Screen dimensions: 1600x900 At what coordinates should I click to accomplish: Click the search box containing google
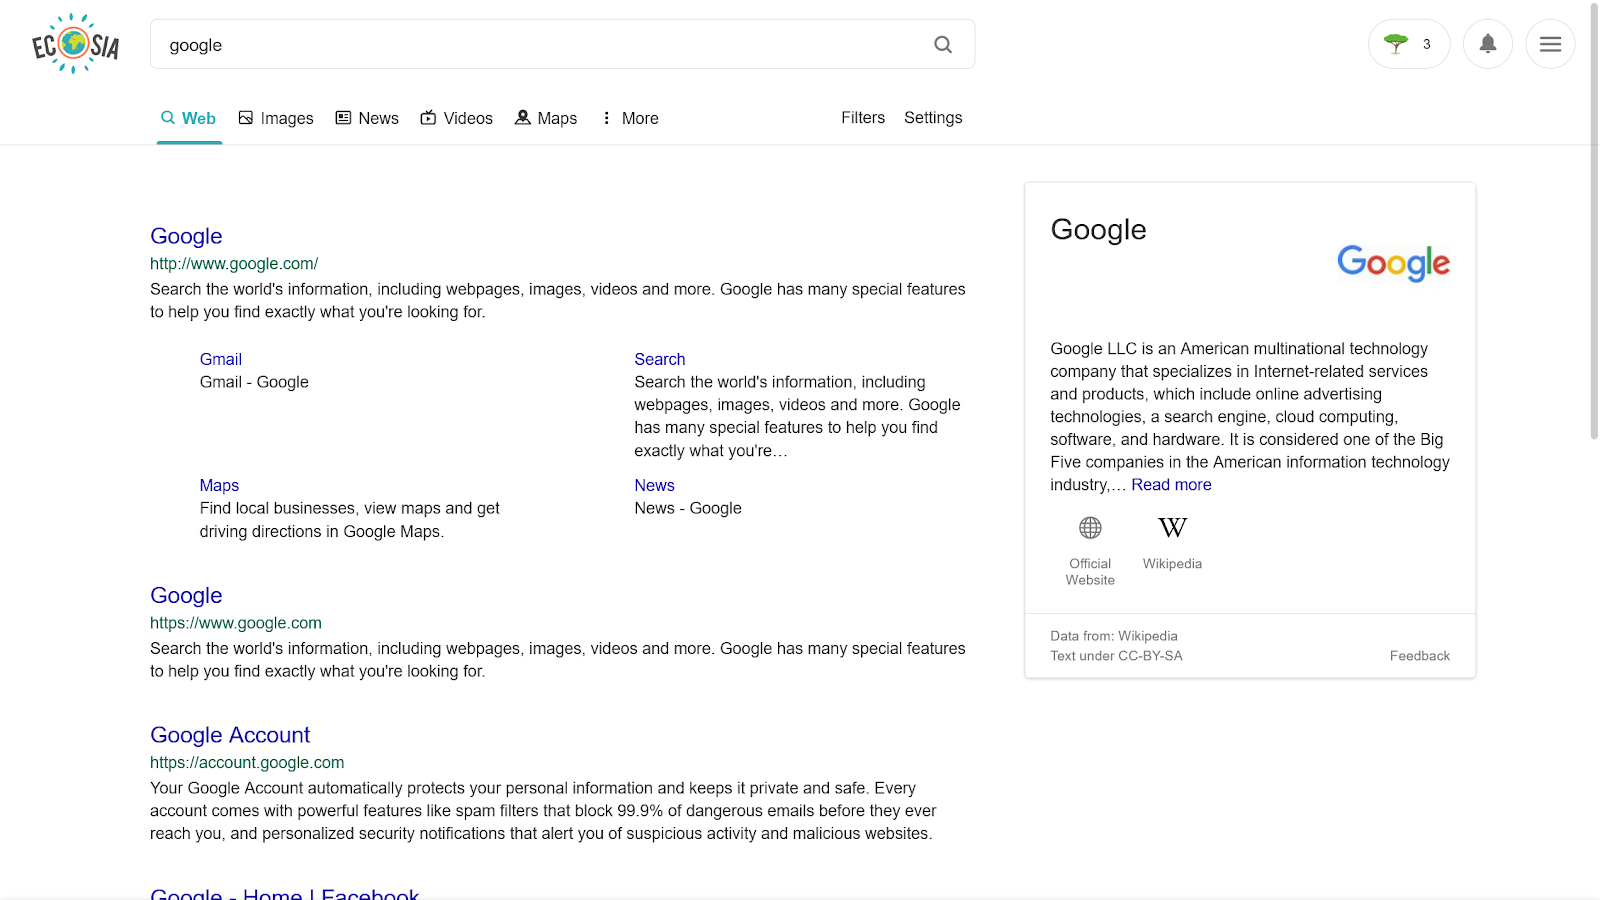coord(562,44)
